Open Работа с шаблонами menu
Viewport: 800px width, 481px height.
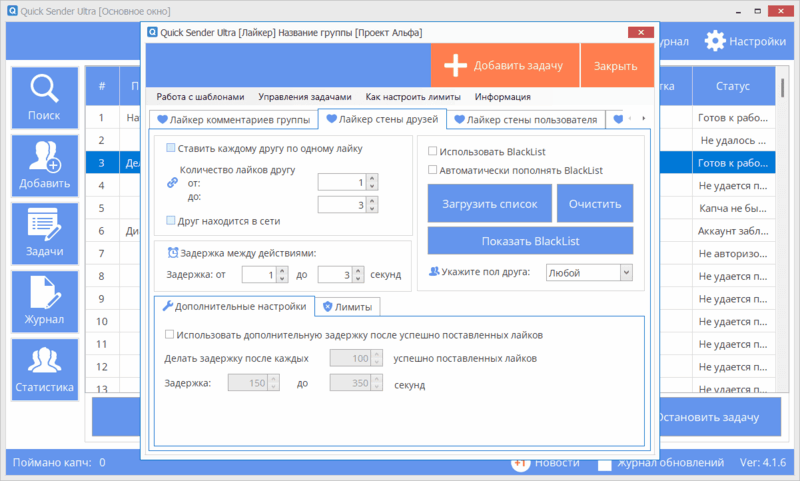(200, 96)
